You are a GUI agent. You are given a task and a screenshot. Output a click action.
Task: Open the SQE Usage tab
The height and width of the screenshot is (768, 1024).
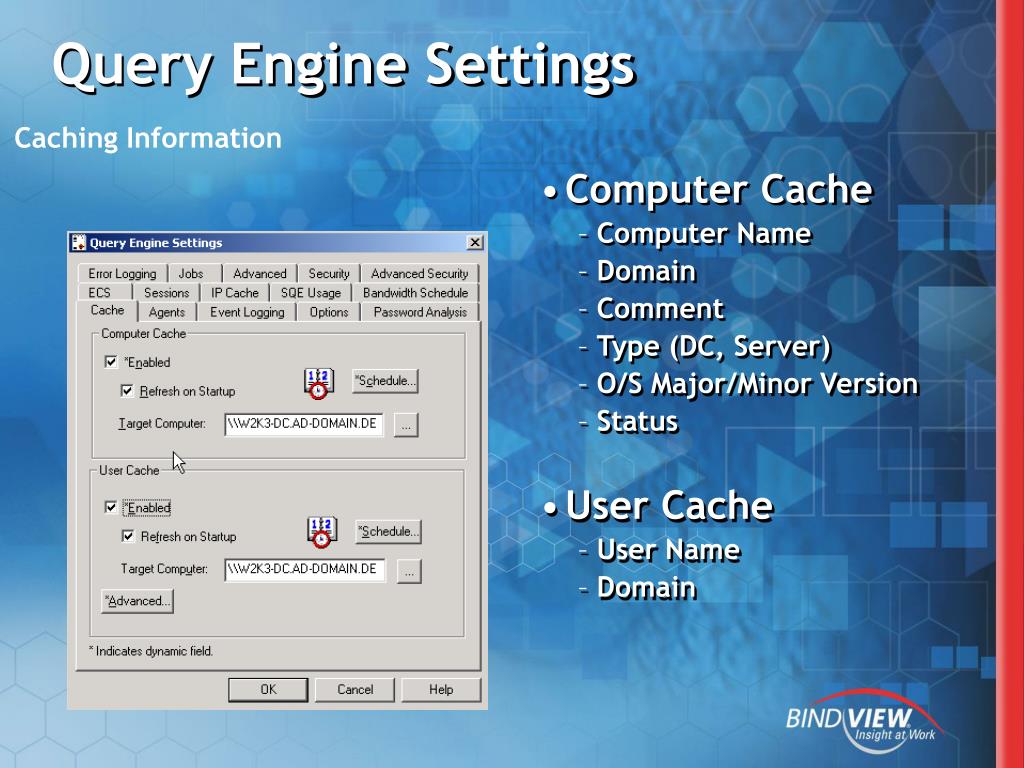click(x=311, y=293)
